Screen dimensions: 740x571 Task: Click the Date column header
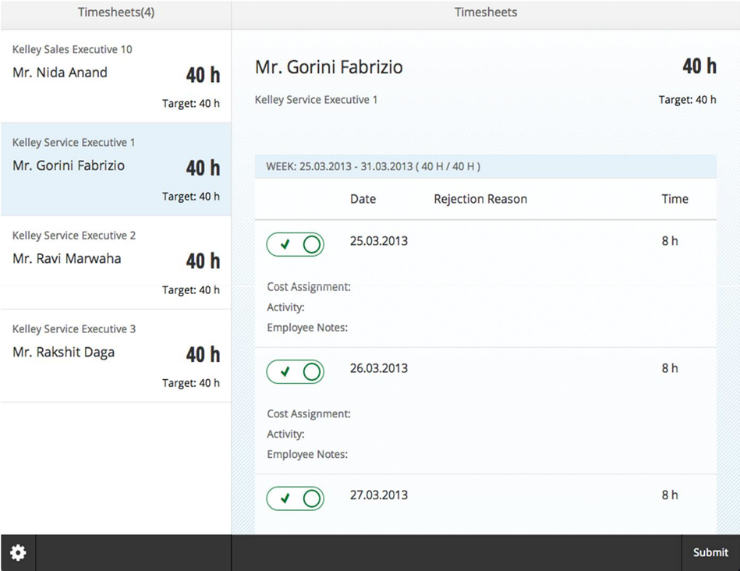click(x=363, y=199)
